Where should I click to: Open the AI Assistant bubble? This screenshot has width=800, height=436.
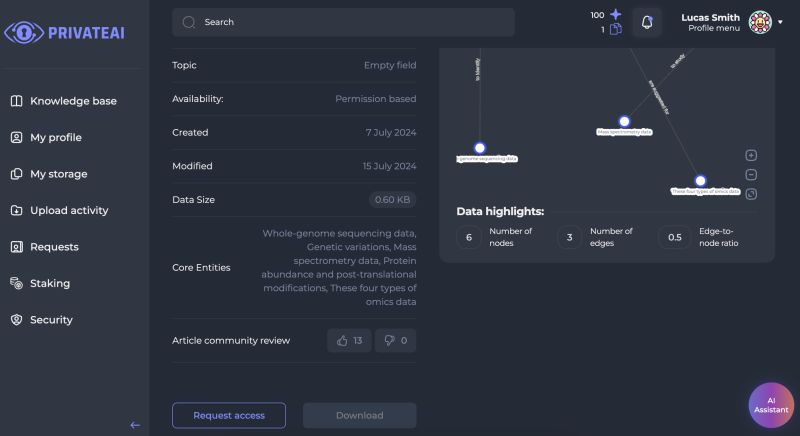tap(771, 405)
